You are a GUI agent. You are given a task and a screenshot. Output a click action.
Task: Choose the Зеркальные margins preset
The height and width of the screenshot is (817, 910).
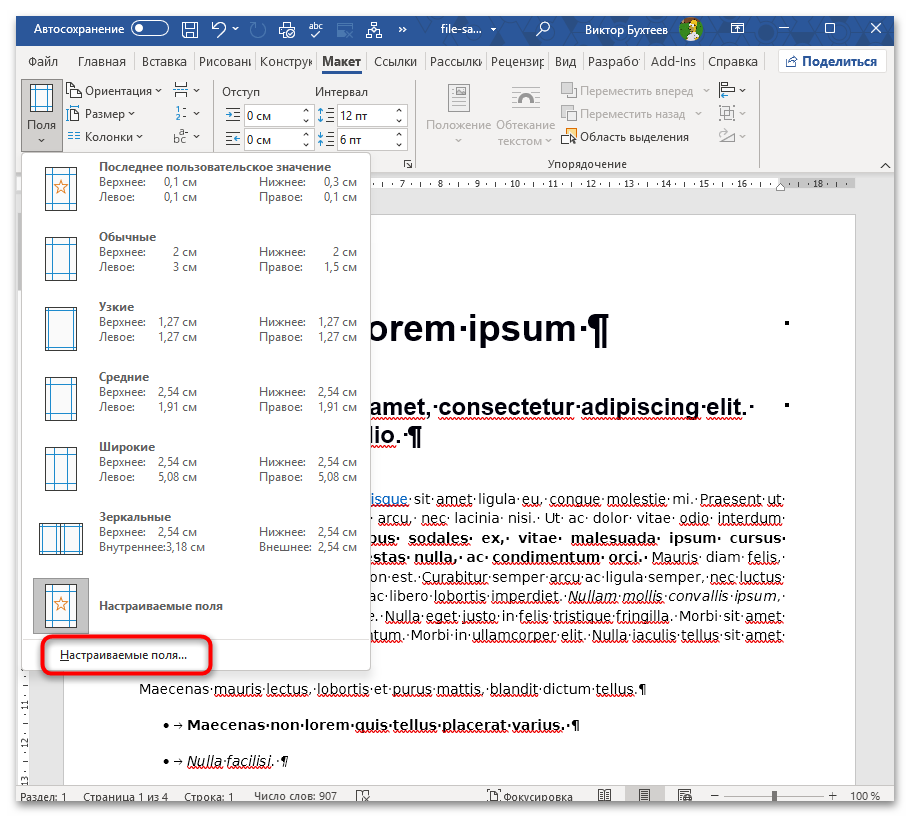tap(196, 538)
